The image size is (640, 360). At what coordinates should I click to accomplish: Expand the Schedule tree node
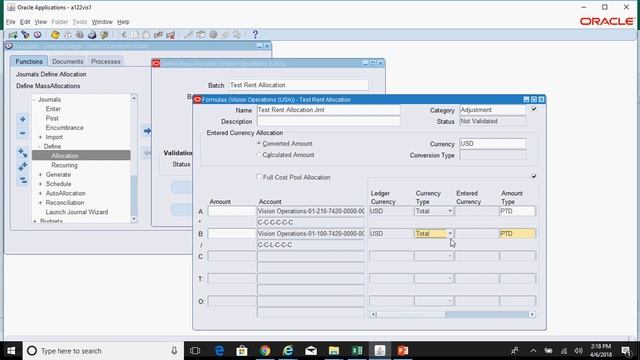(x=40, y=184)
